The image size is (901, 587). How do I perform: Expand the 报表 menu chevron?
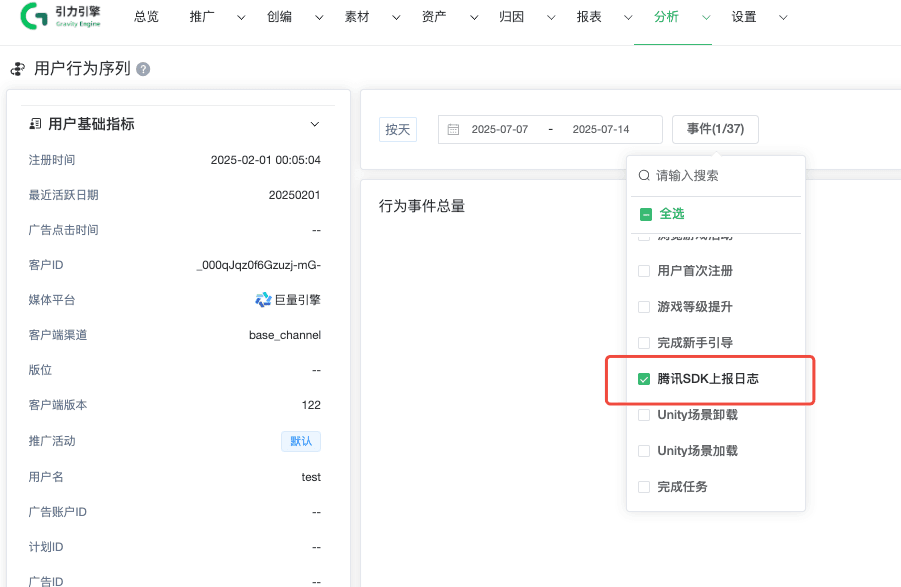[628, 18]
